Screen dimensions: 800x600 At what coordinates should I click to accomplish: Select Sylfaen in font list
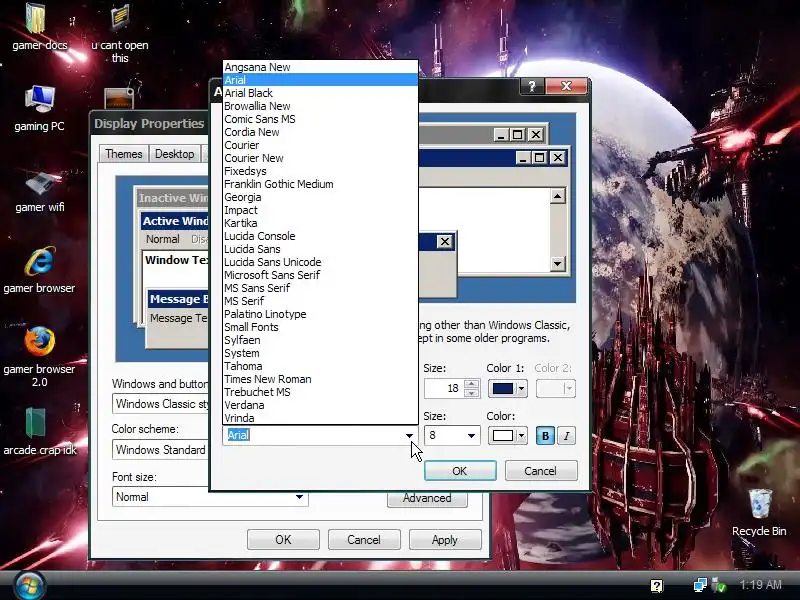tap(320, 340)
